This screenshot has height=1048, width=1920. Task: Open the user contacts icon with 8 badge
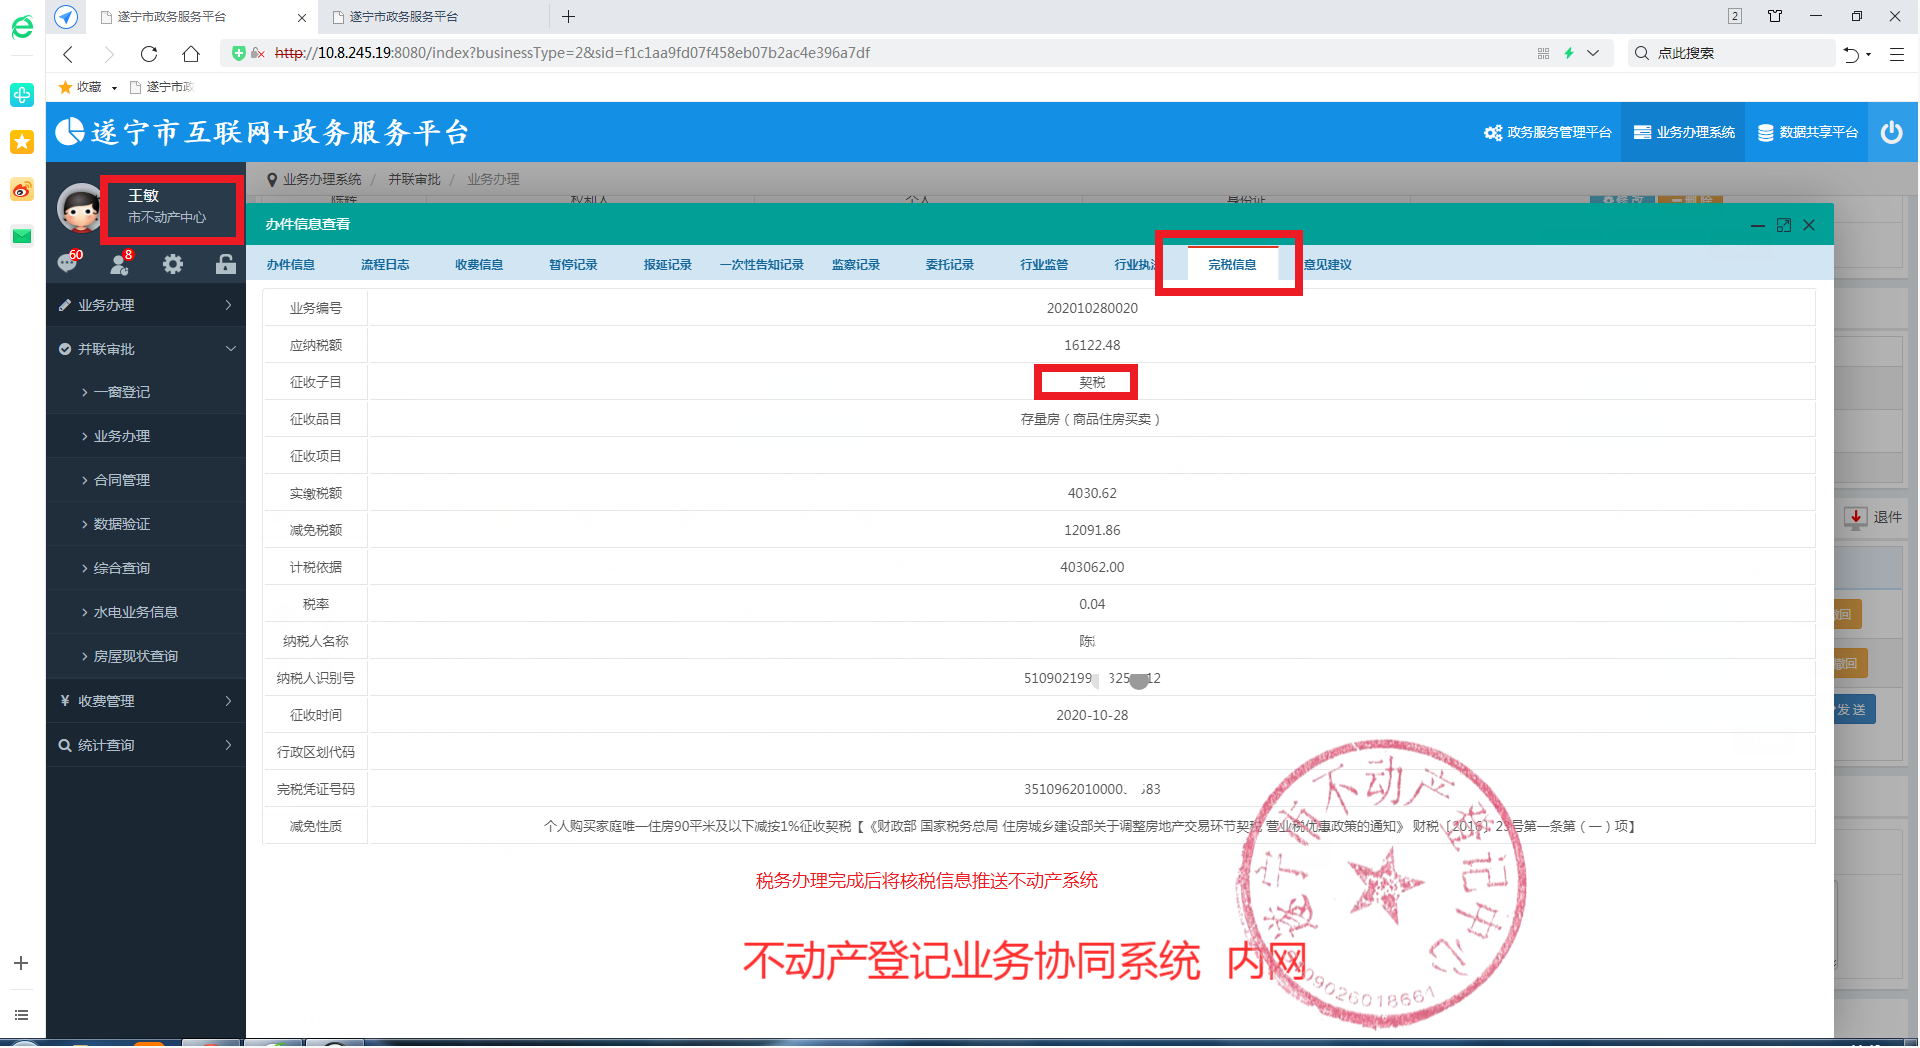[120, 263]
